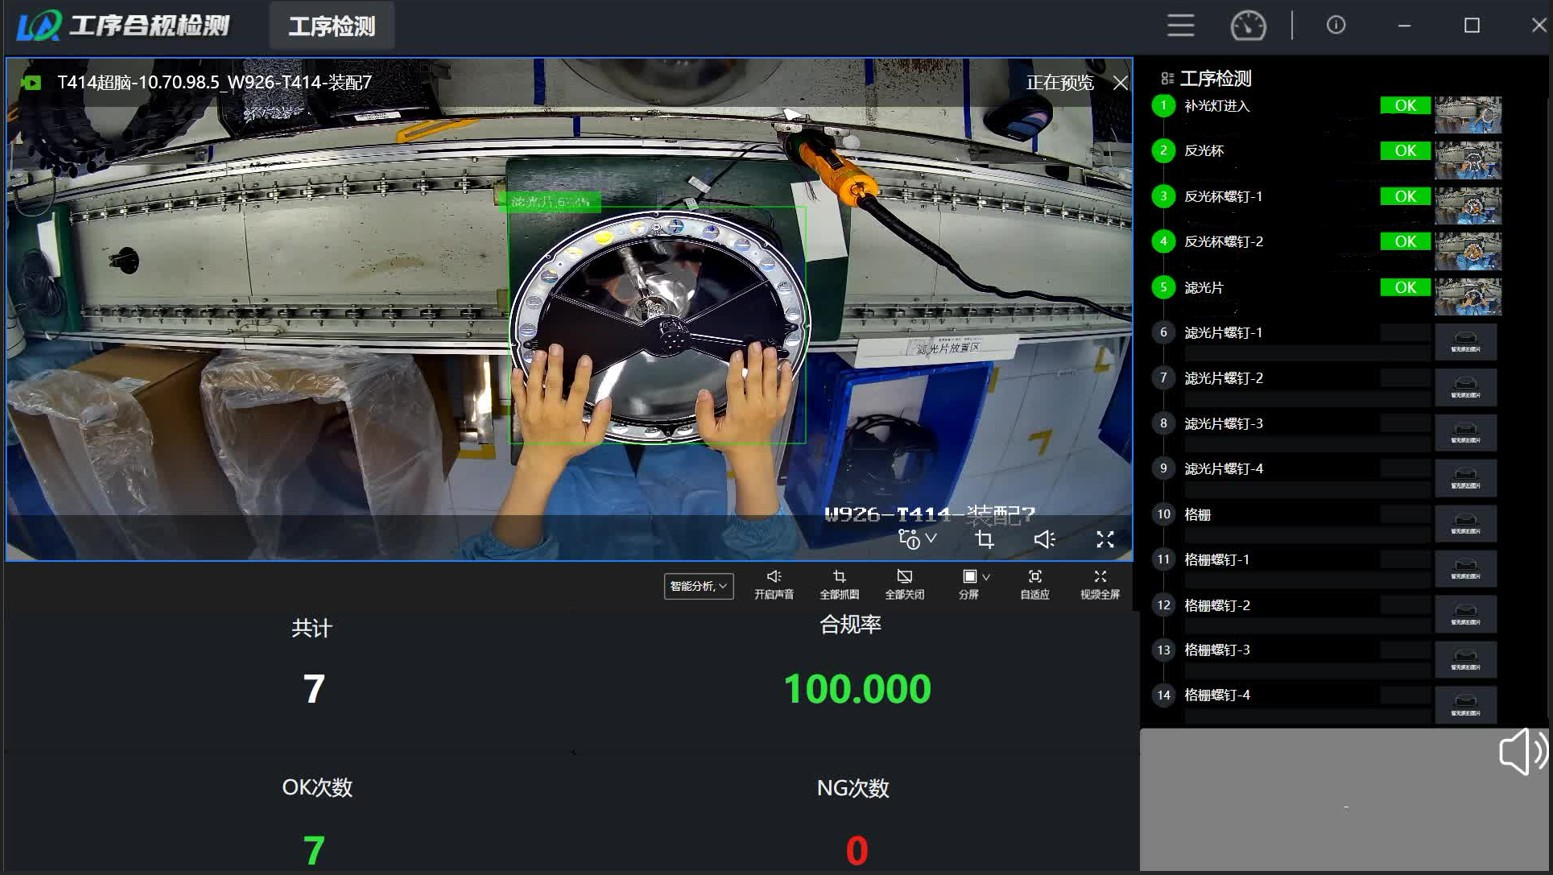Select step 5 滤光片 in process list
Screen dimensions: 1553x875
click(1204, 288)
